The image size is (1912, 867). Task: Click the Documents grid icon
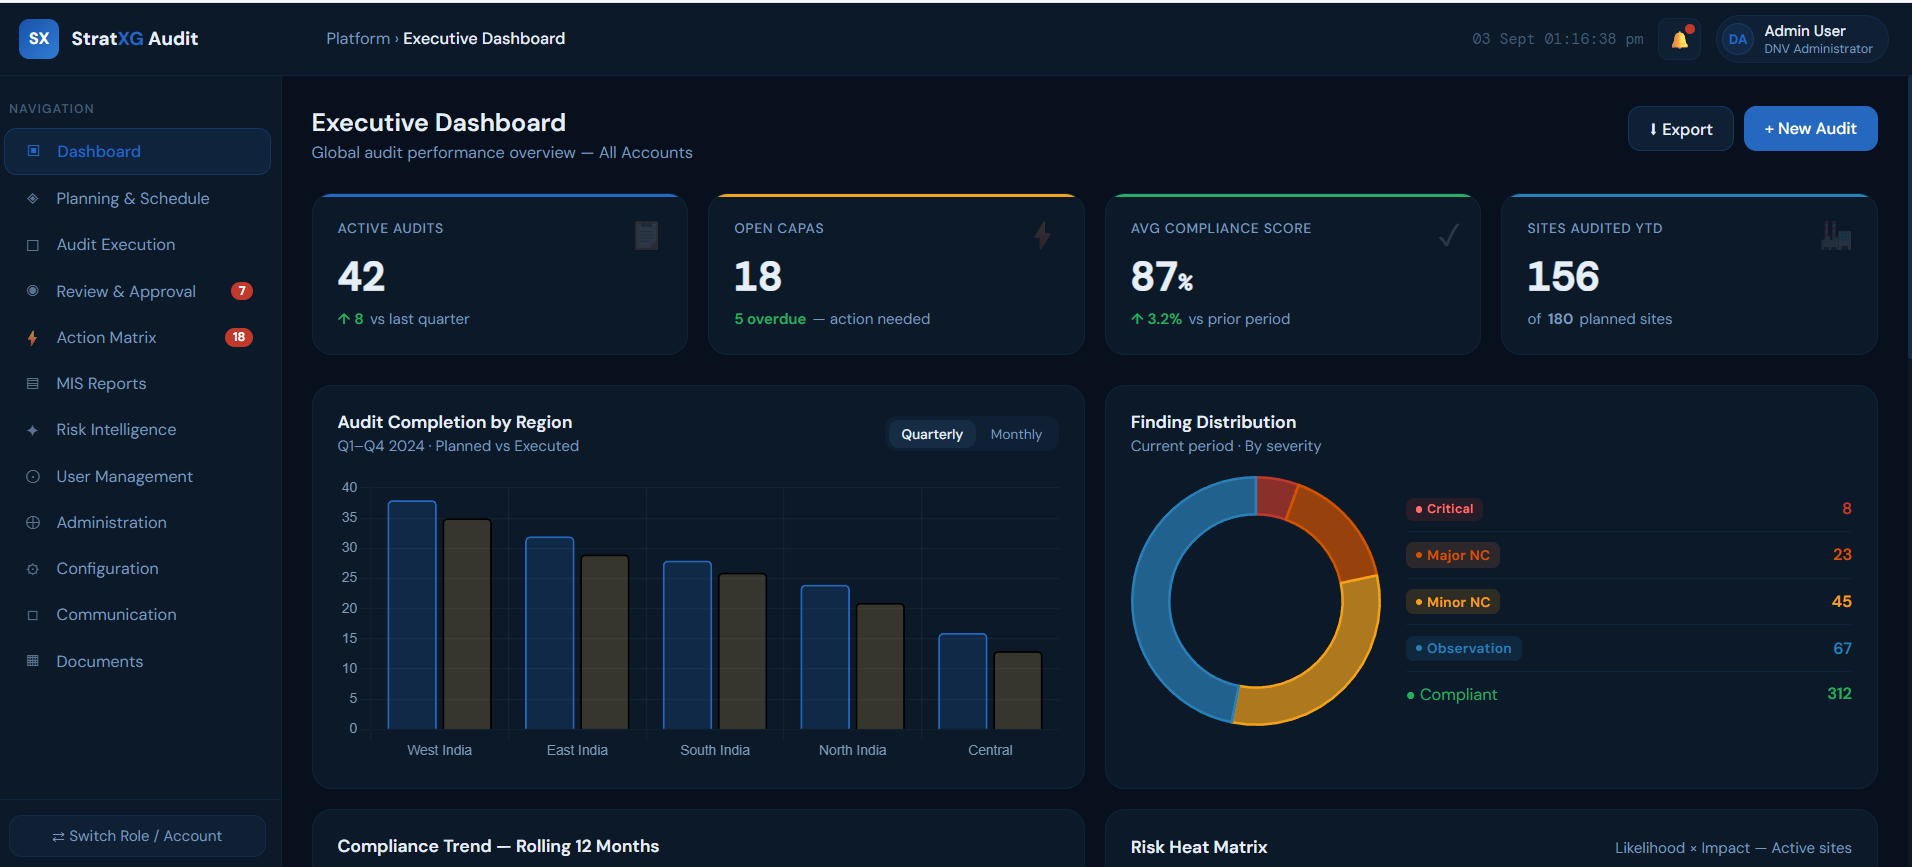click(x=33, y=661)
